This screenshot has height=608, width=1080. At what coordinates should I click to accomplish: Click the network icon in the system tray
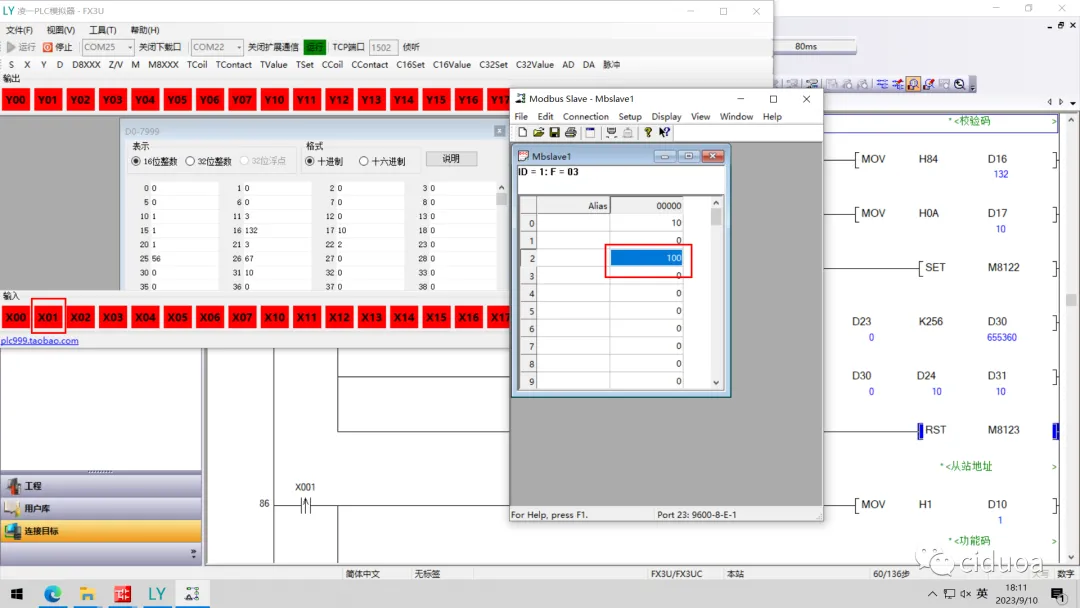coord(949,594)
